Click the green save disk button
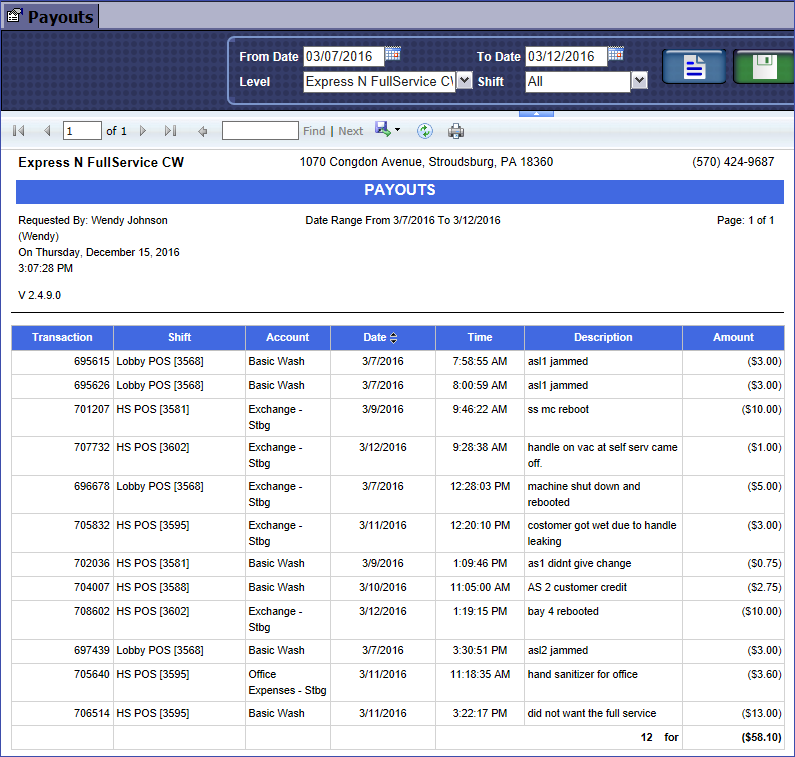 tap(763, 68)
